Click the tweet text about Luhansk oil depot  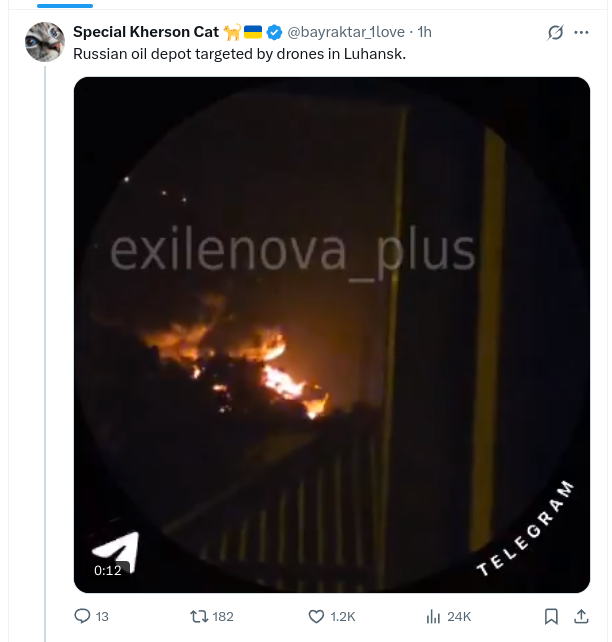point(239,54)
